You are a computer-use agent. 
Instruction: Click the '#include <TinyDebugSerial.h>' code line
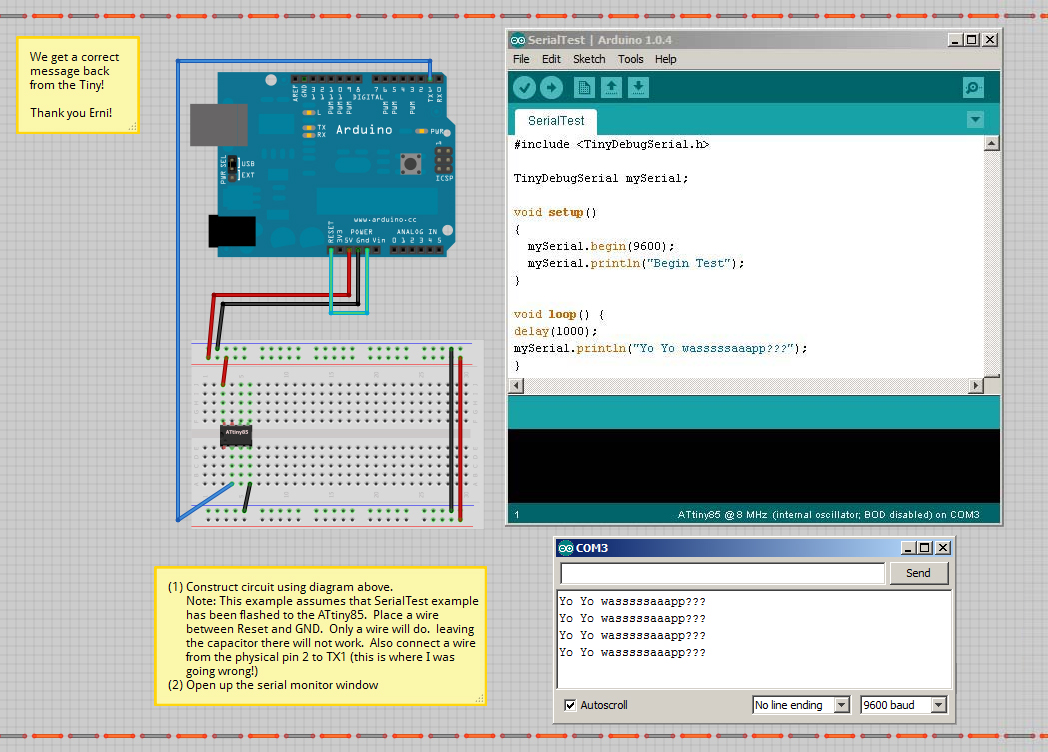click(612, 144)
